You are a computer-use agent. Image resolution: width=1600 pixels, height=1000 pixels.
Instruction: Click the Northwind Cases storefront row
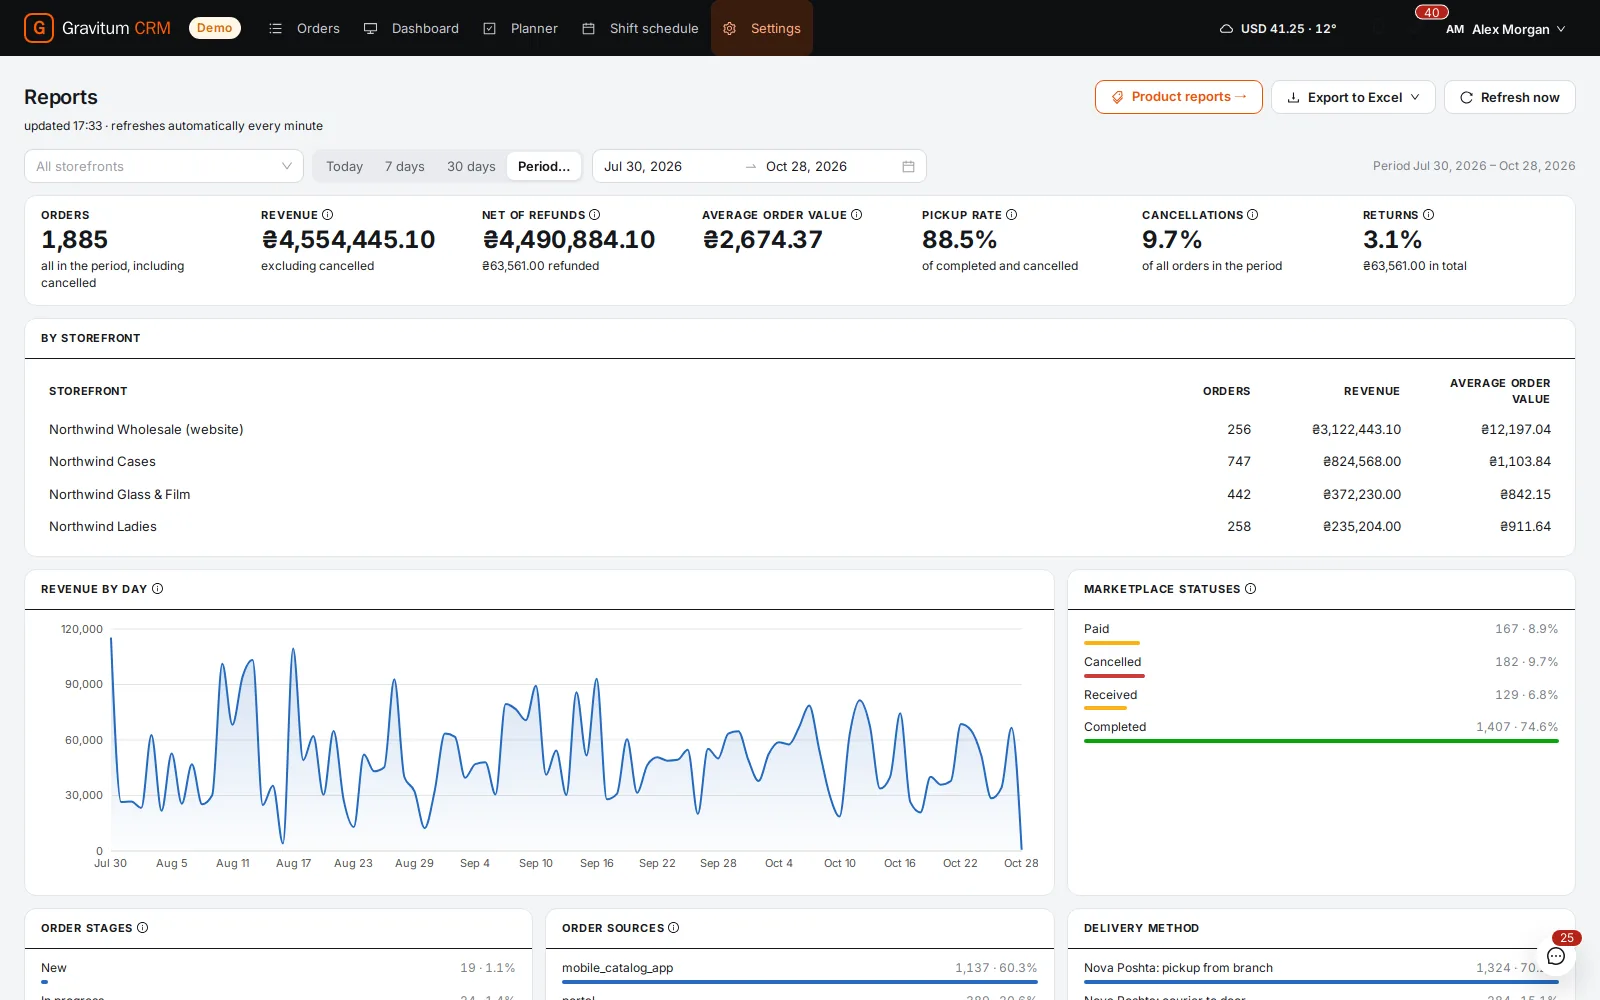pyautogui.click(x=800, y=461)
